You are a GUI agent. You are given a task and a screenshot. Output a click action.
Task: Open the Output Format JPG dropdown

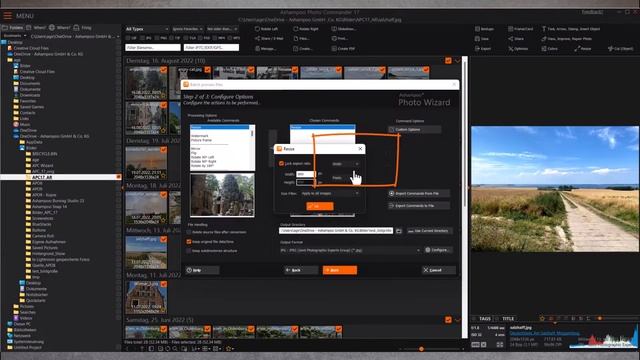click(350, 250)
